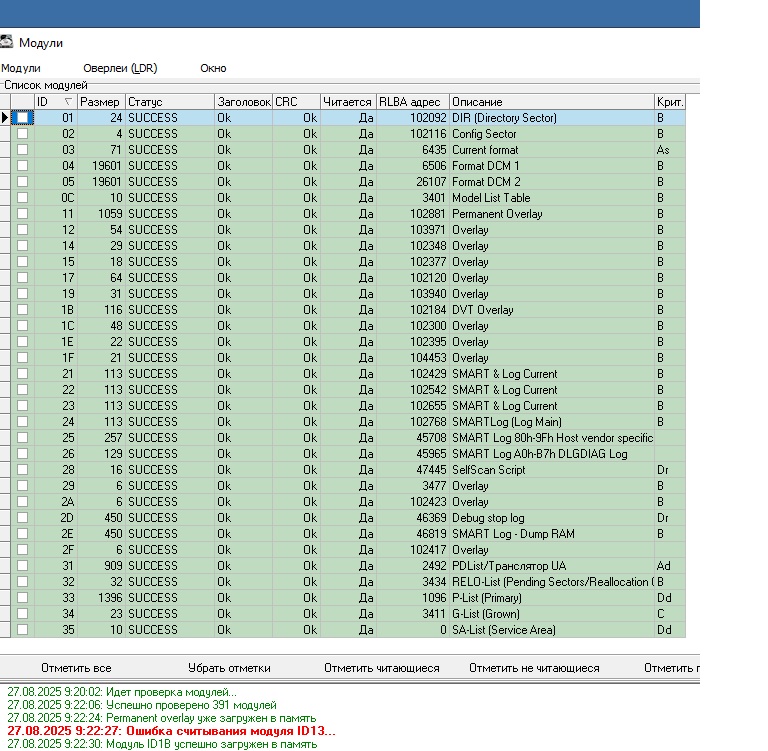768x751 pixels.
Task: Click size value 19601 in row 04
Action: click(101, 166)
